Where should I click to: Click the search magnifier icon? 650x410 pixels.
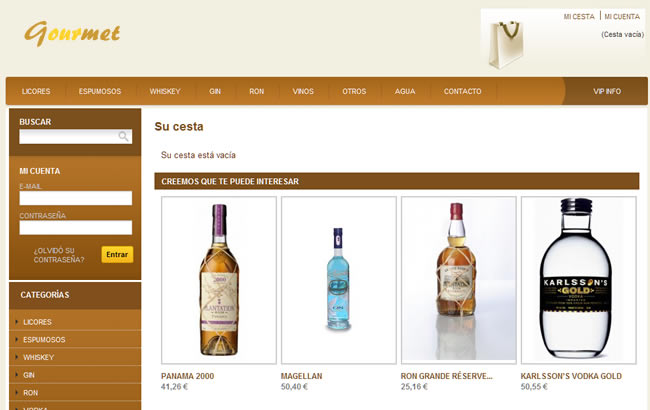(123, 136)
